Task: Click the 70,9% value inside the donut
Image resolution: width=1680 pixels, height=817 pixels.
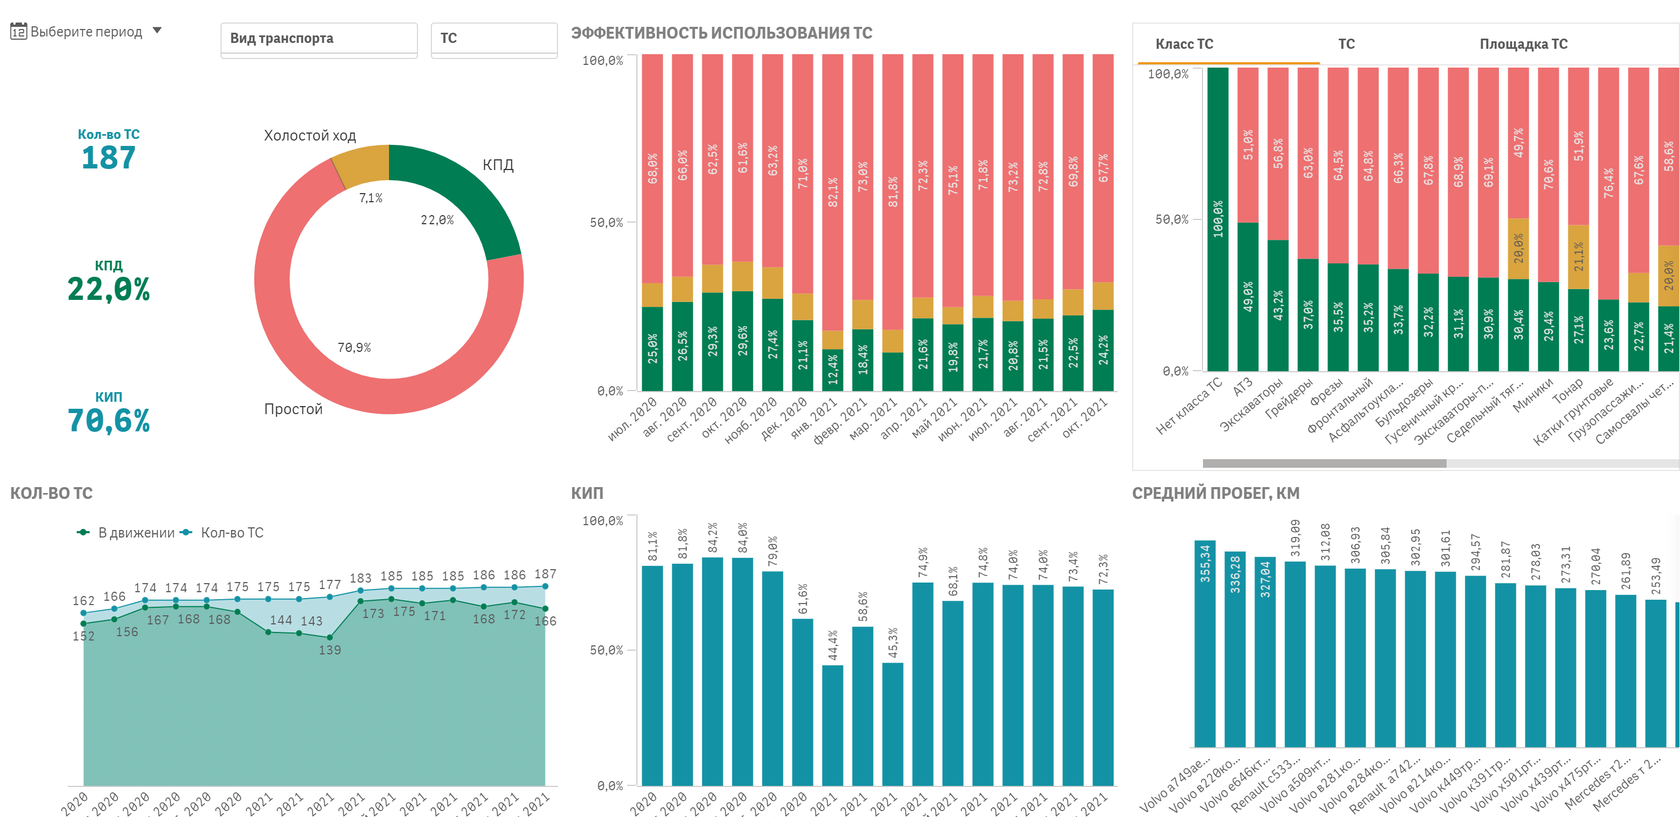Action: pyautogui.click(x=354, y=348)
